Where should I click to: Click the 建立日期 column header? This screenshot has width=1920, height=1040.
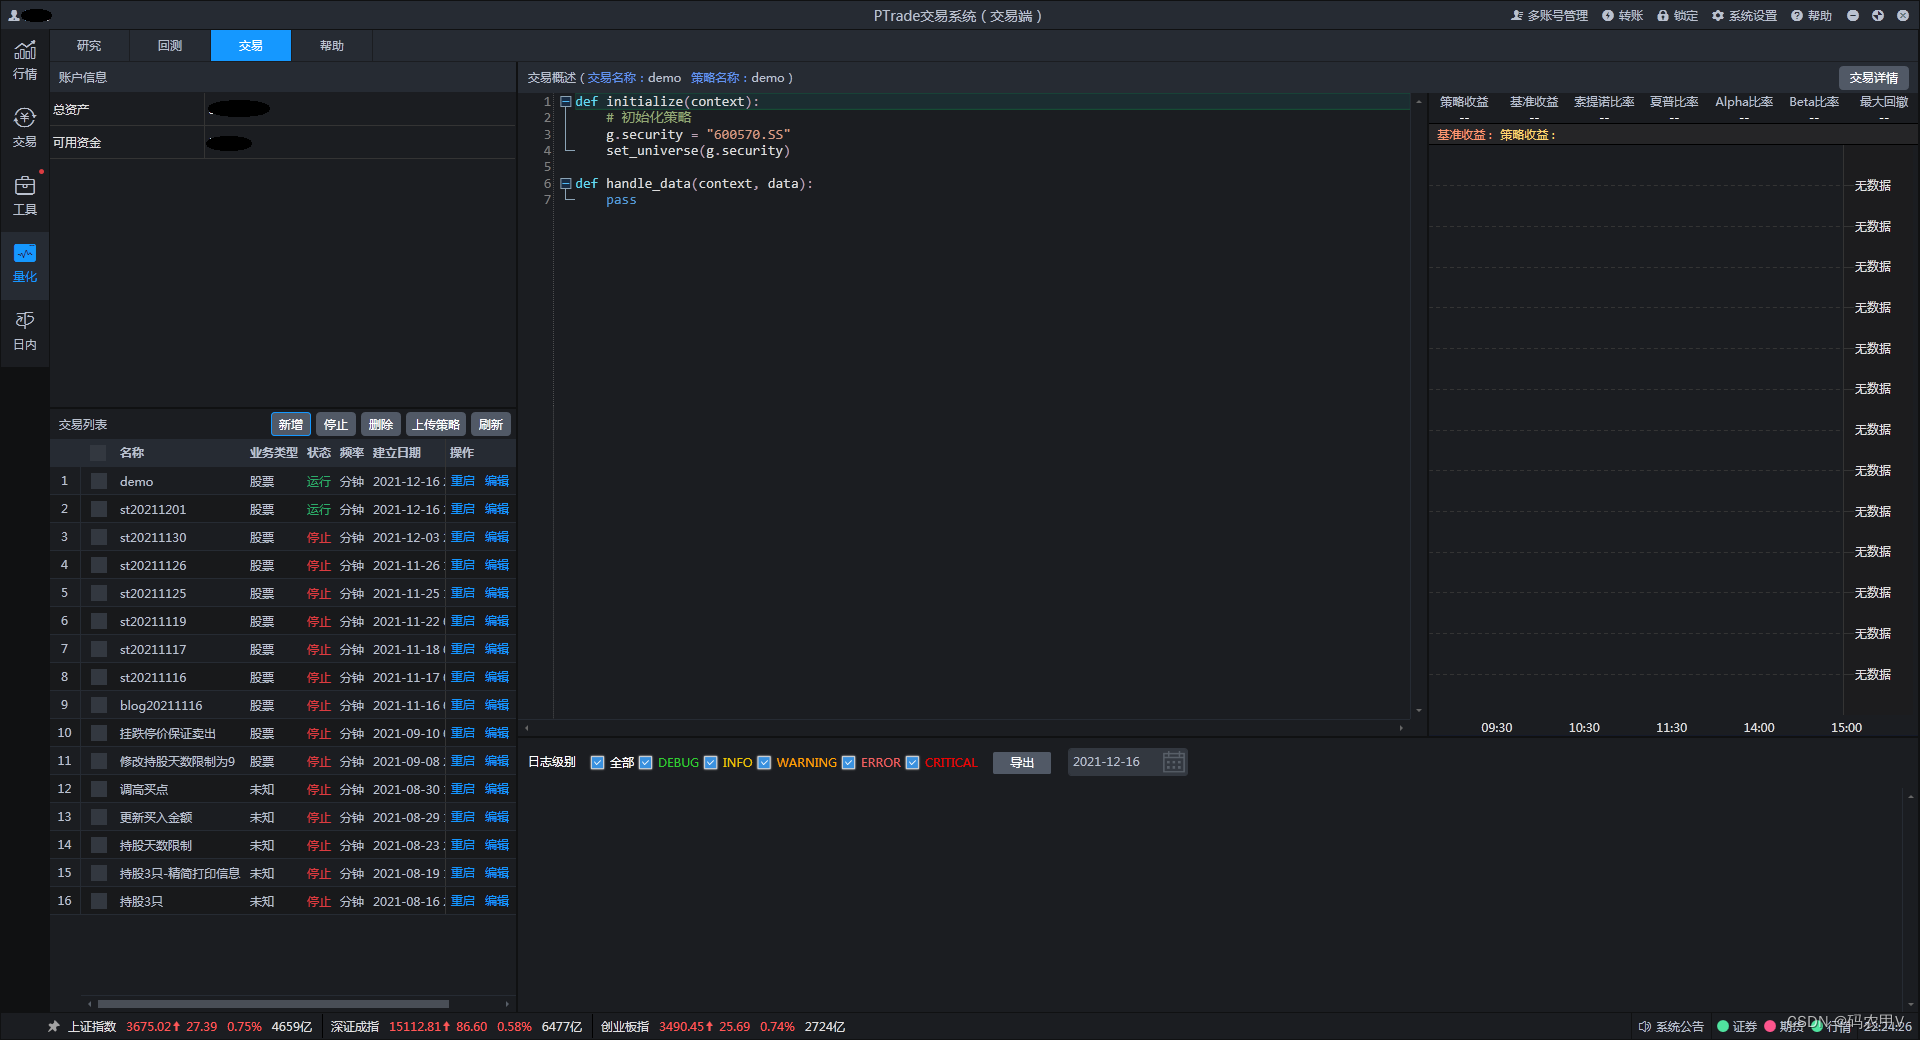click(397, 453)
